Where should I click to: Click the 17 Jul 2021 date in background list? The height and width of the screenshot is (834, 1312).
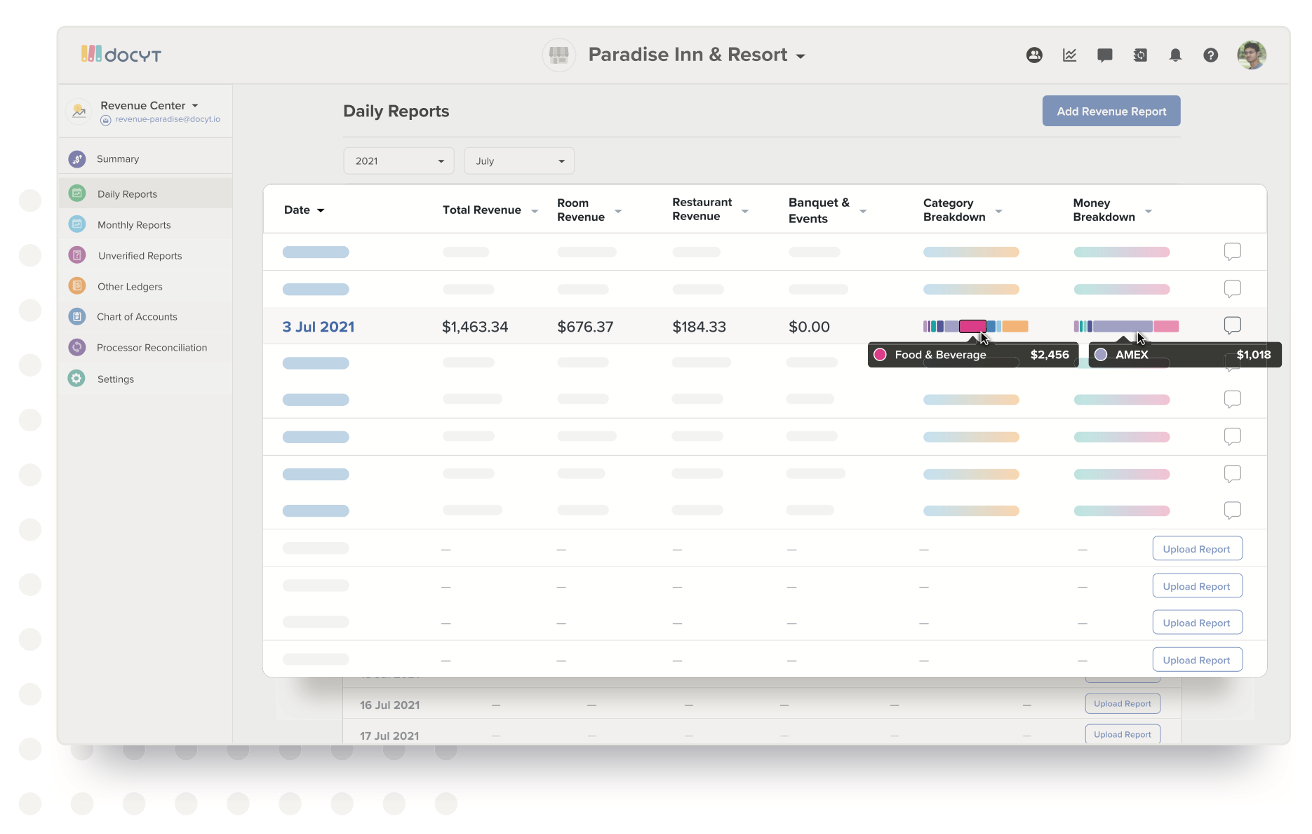click(390, 736)
